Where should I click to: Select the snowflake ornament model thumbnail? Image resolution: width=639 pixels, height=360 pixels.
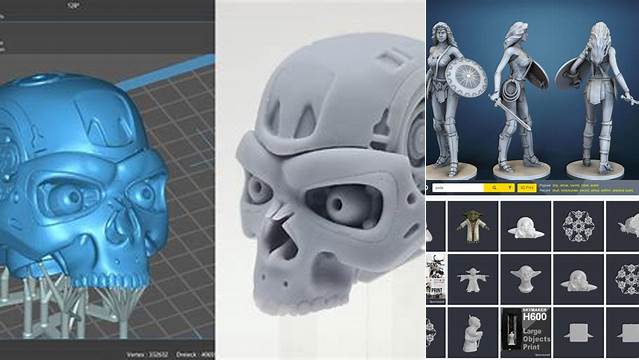[x=578, y=226]
